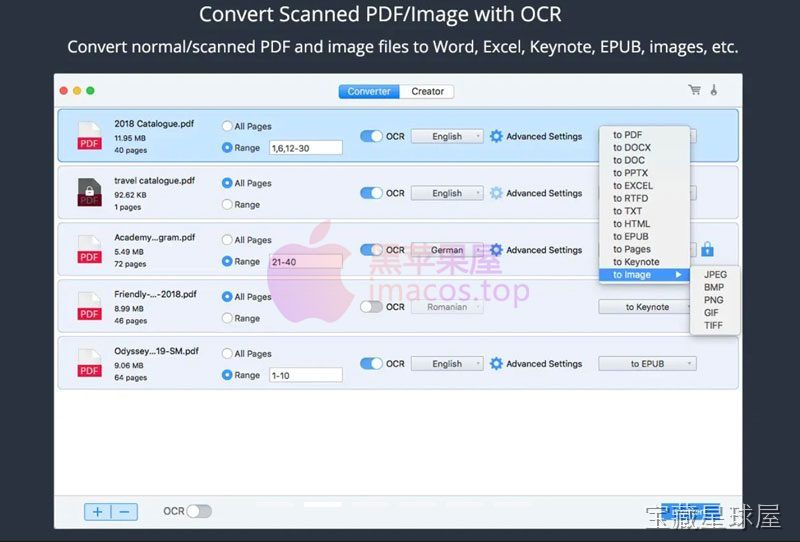Select All Pages radio for travel catalogue.pdf
The height and width of the screenshot is (542, 800).
[227, 183]
